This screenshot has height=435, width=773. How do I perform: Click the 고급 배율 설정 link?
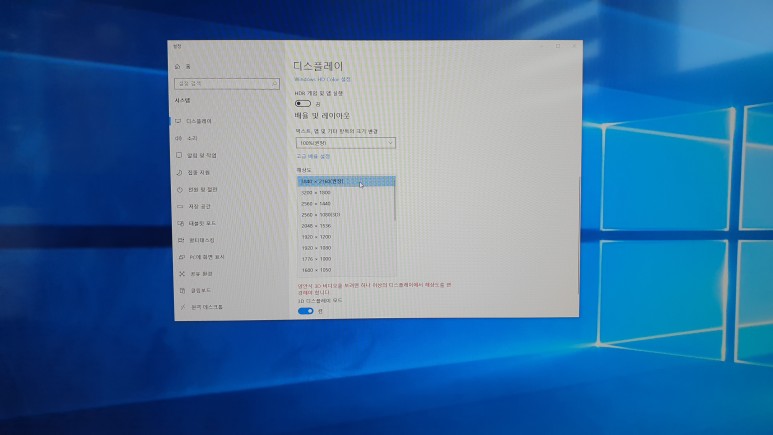[x=313, y=156]
